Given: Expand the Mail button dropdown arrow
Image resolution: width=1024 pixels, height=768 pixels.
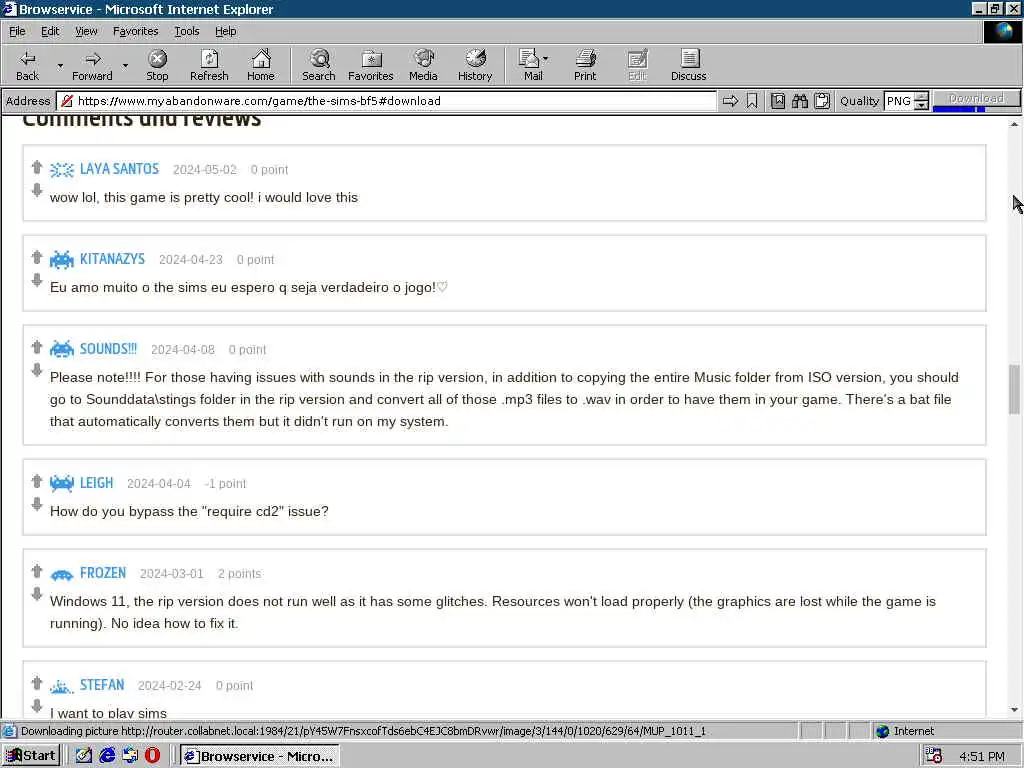Looking at the screenshot, I should (x=546, y=59).
